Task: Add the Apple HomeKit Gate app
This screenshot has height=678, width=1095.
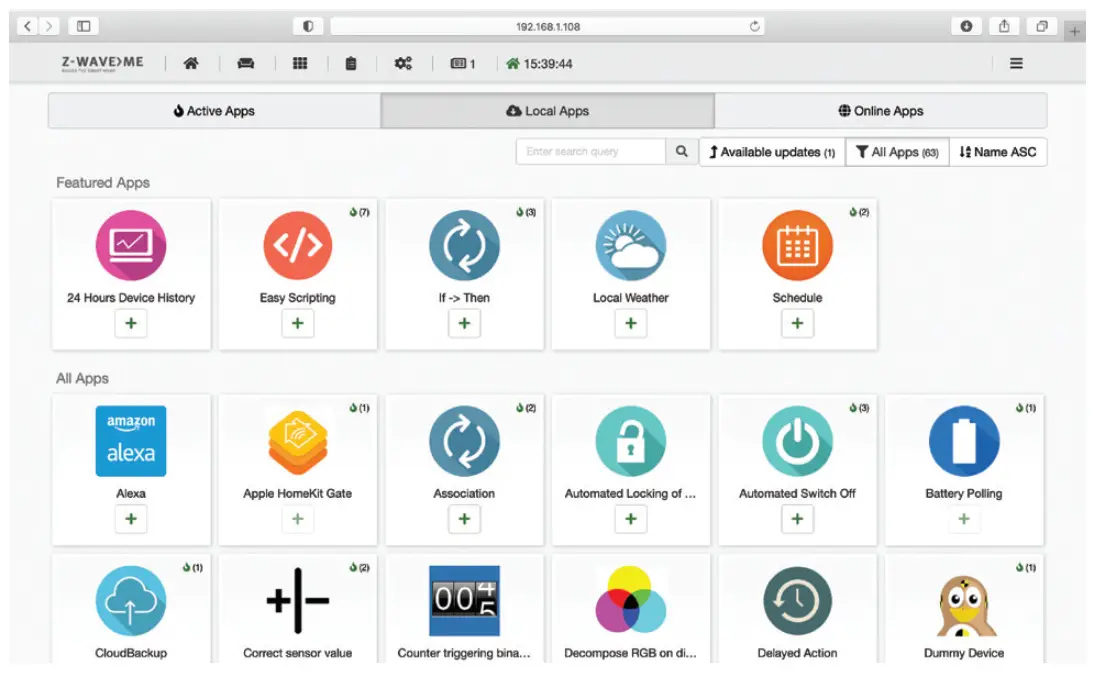Action: click(x=297, y=519)
